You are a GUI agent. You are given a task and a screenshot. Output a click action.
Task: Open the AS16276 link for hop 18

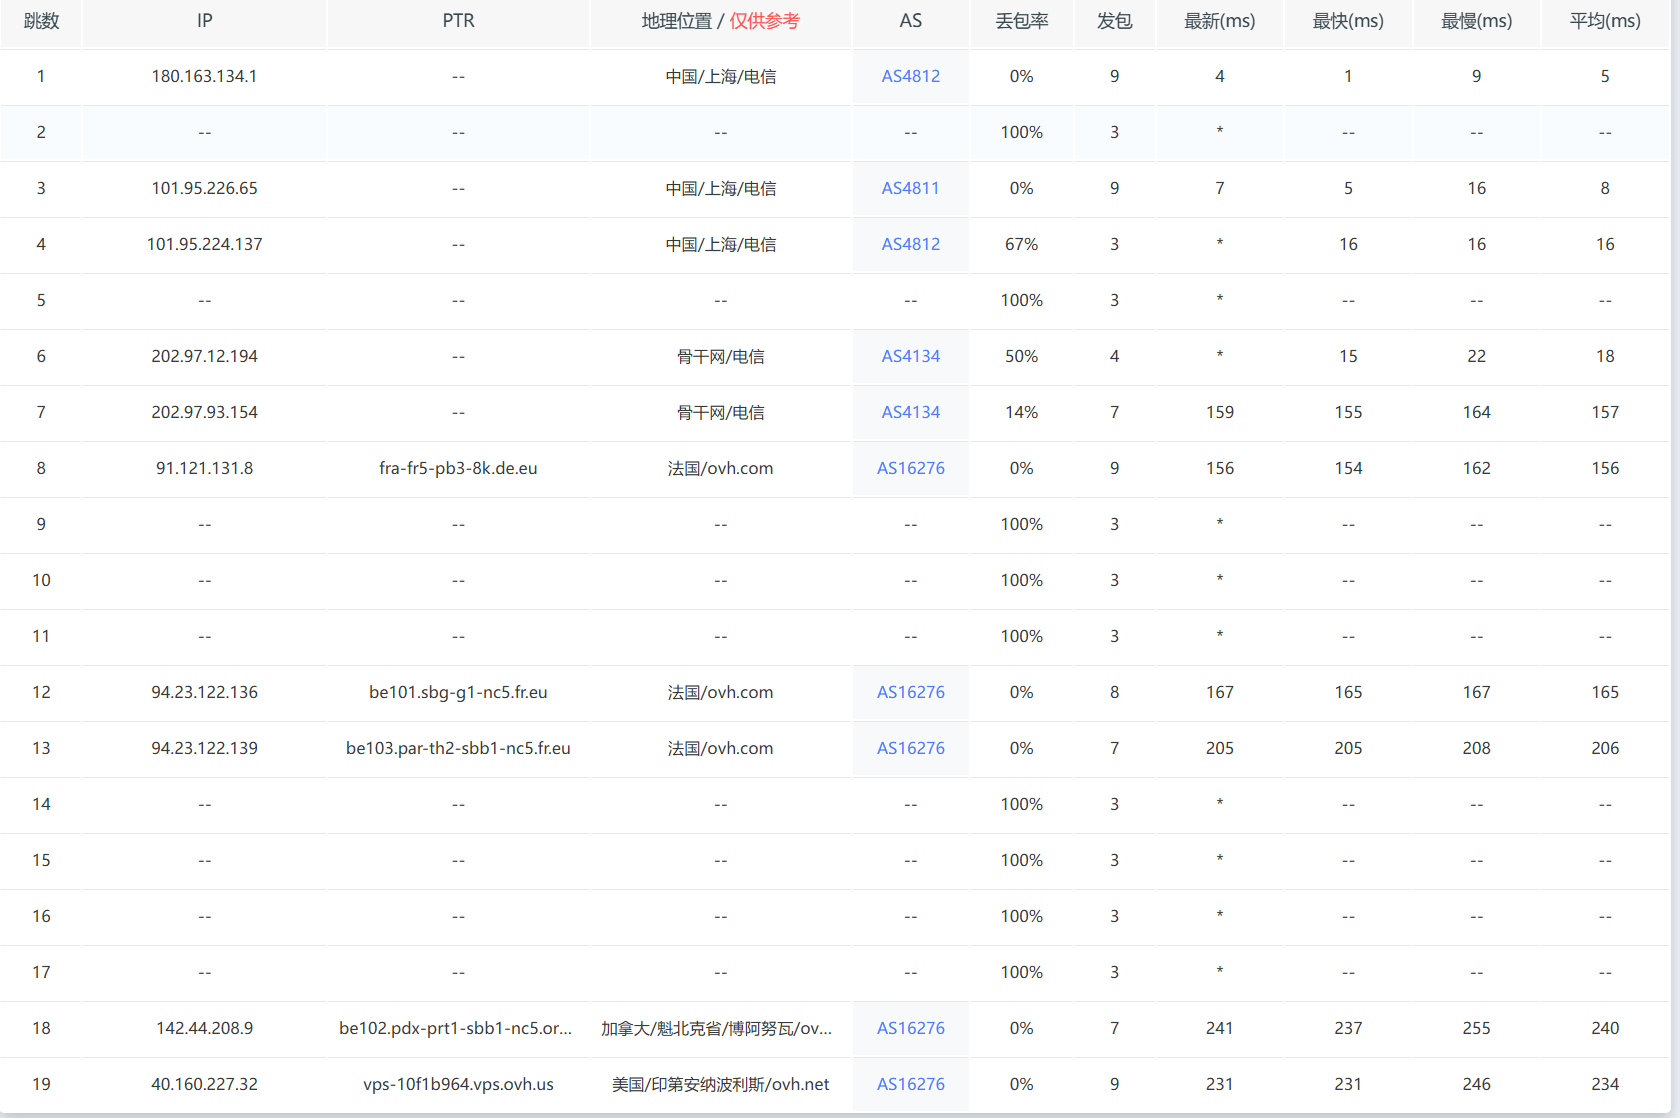(910, 1028)
